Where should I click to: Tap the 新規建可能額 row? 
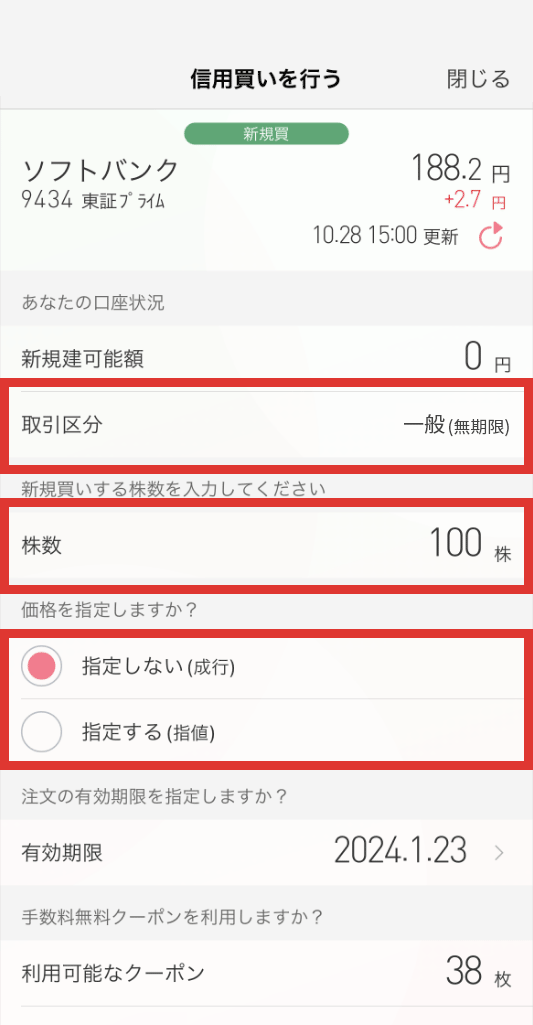266,358
